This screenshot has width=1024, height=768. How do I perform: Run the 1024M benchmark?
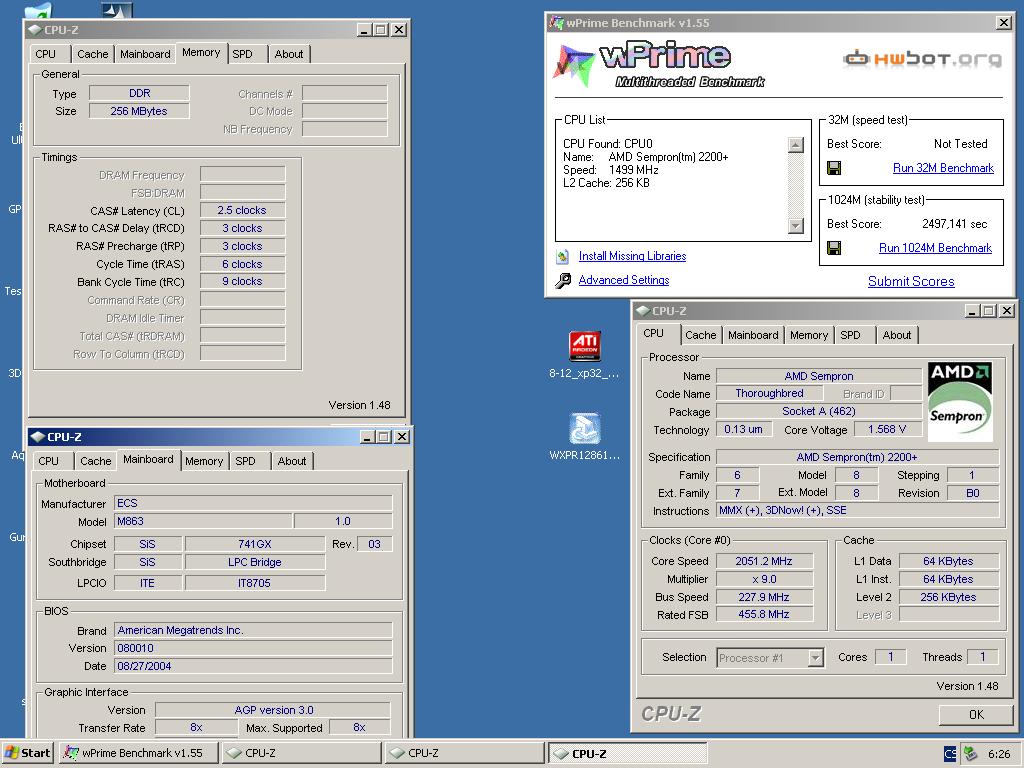tap(935, 248)
